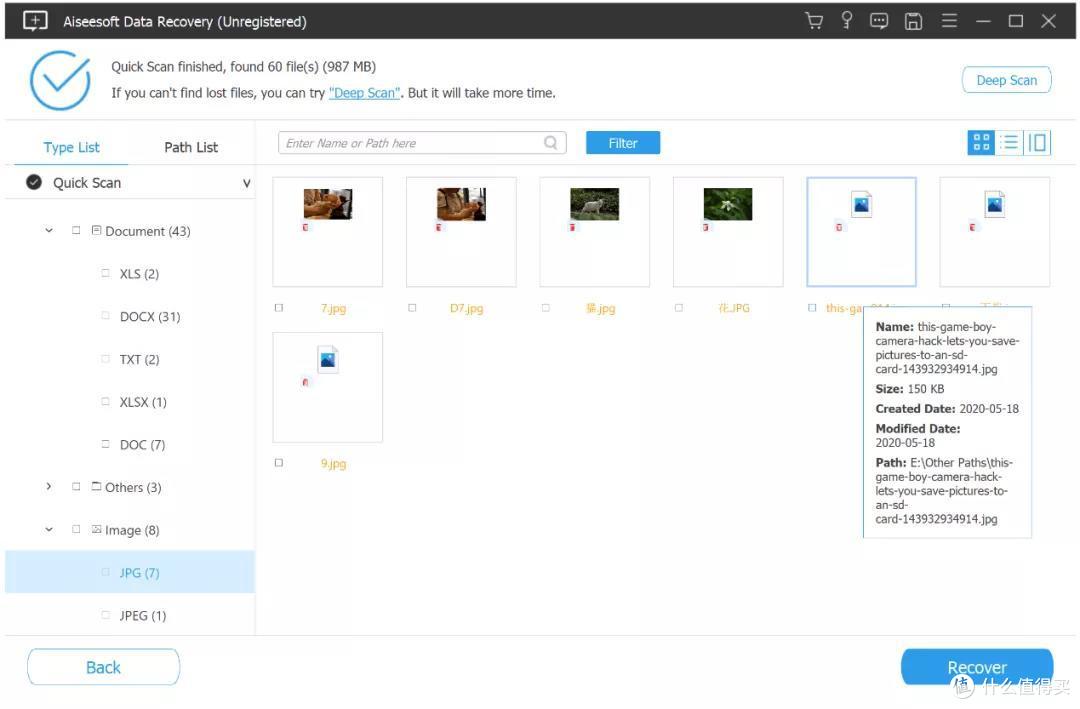Click image placeholder icon of 9.jpg

pyautogui.click(x=328, y=360)
